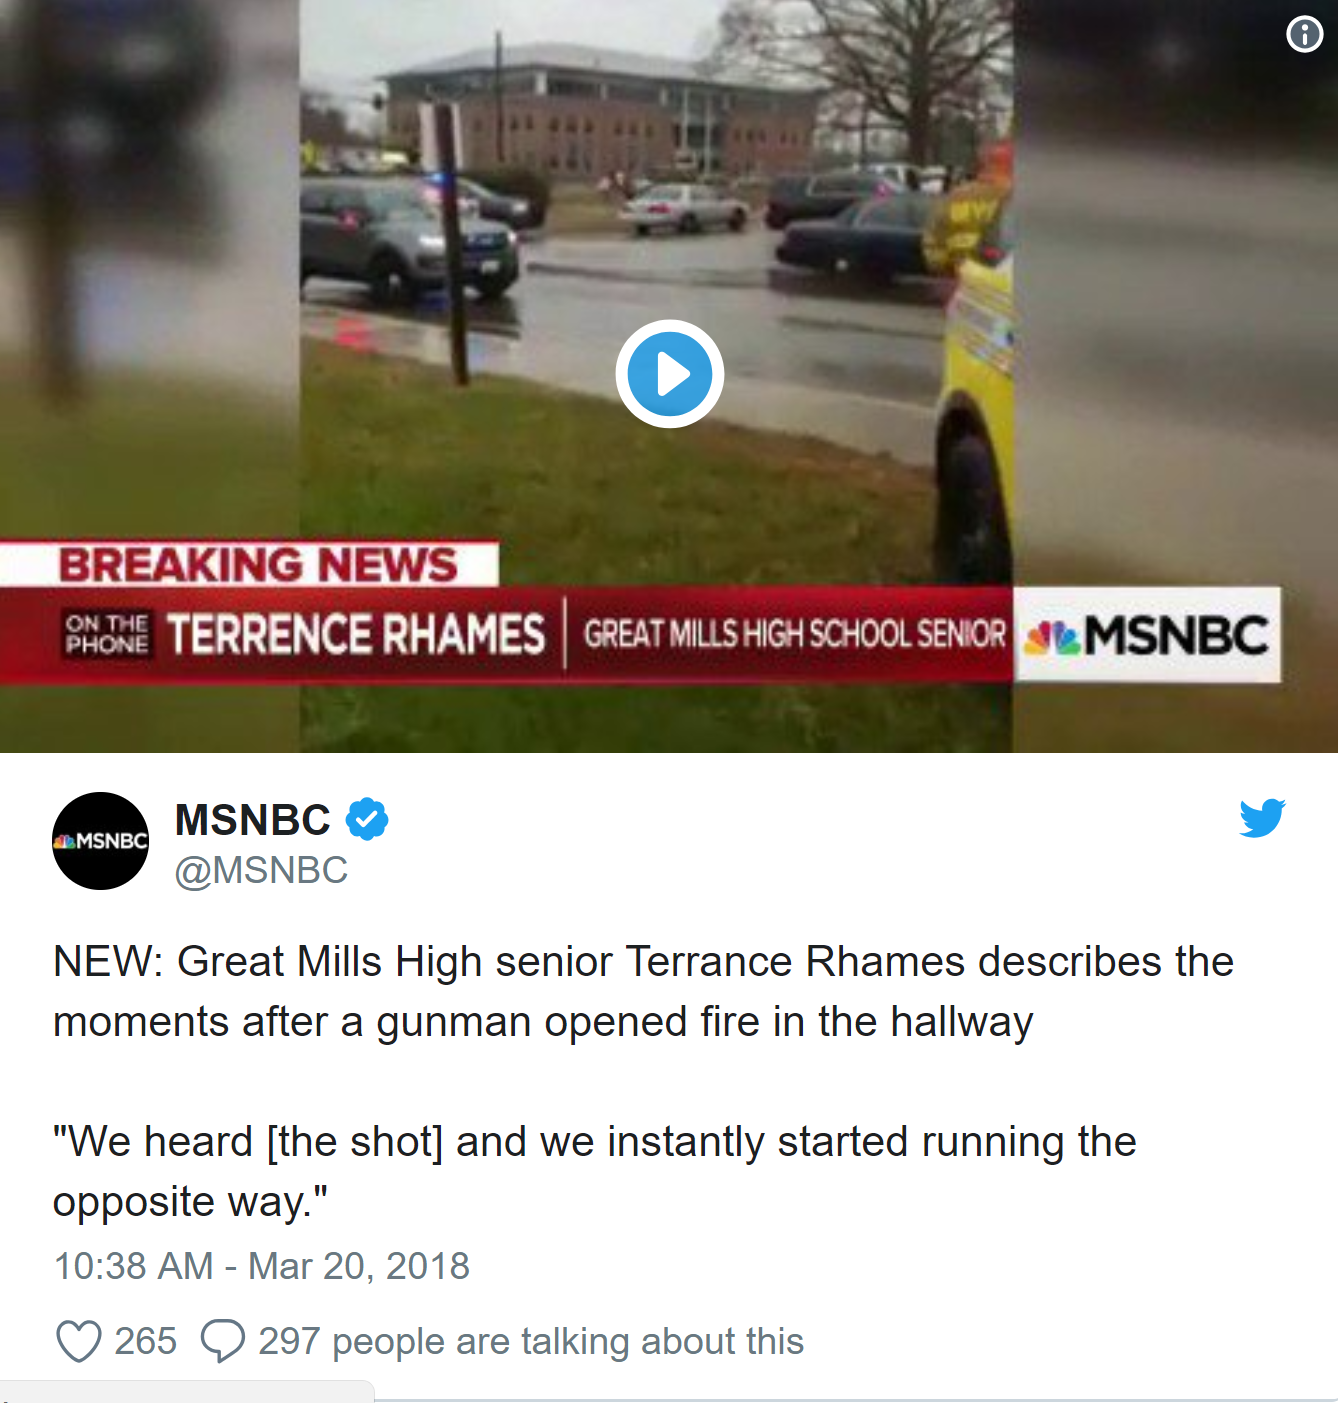Image resolution: width=1338 pixels, height=1403 pixels.
Task: Click the ON THE PHONE label in the video
Action: (106, 634)
